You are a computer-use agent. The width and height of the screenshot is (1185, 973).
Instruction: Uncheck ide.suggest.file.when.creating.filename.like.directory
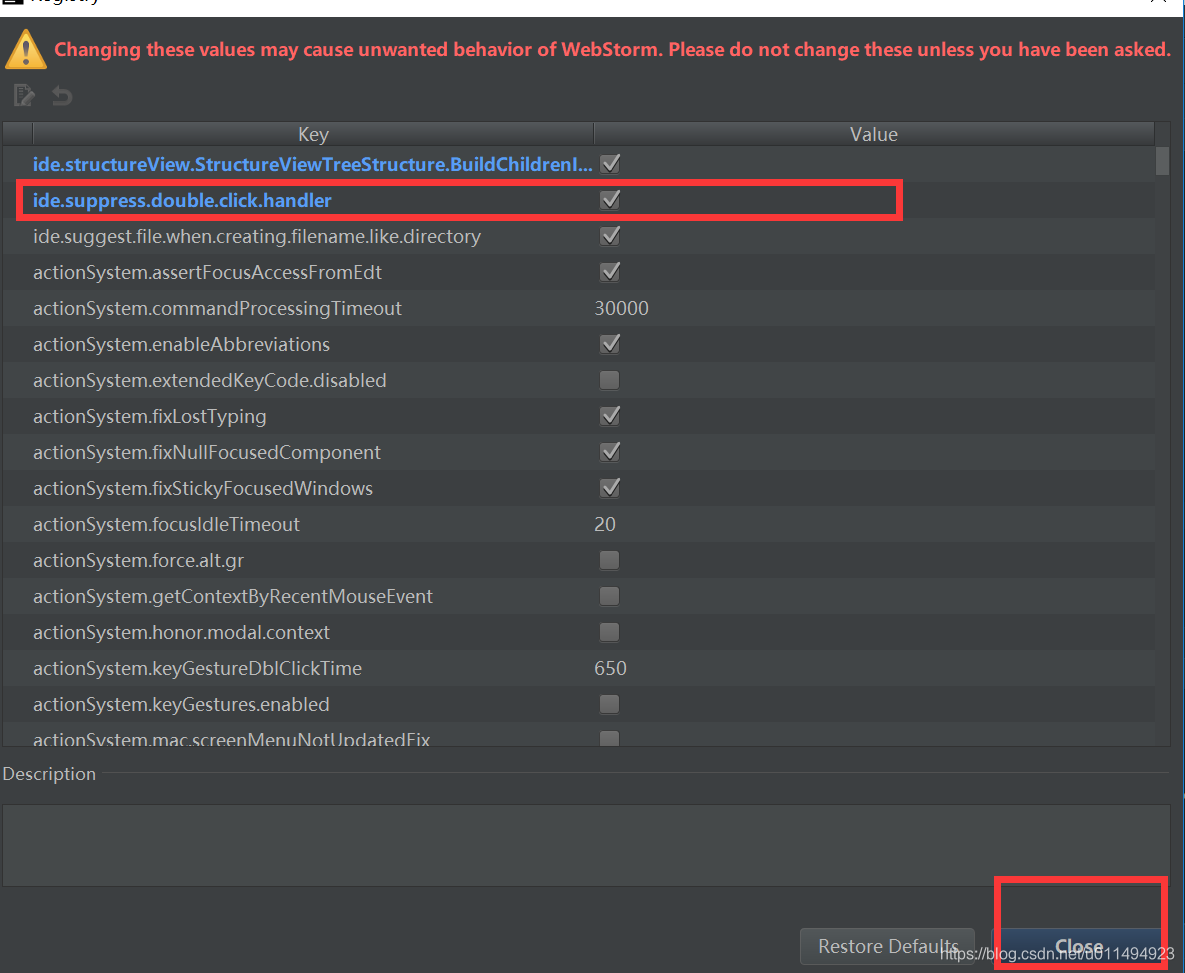(610, 236)
